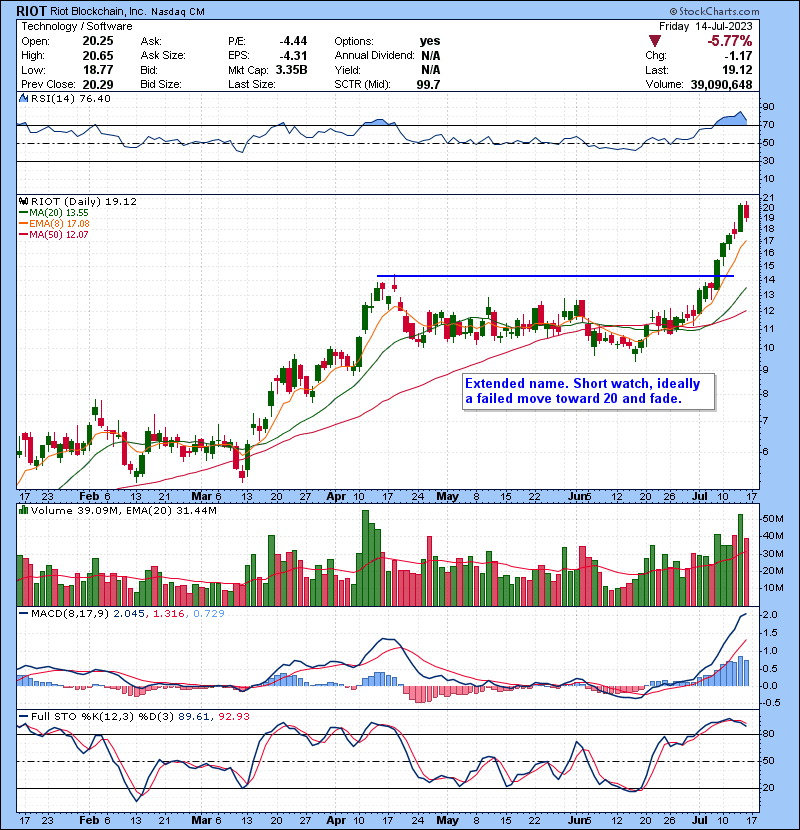Click the Volume 39.09M, EMA(20) 31.44M label
The width and height of the screenshot is (800, 830).
pyautogui.click(x=124, y=511)
